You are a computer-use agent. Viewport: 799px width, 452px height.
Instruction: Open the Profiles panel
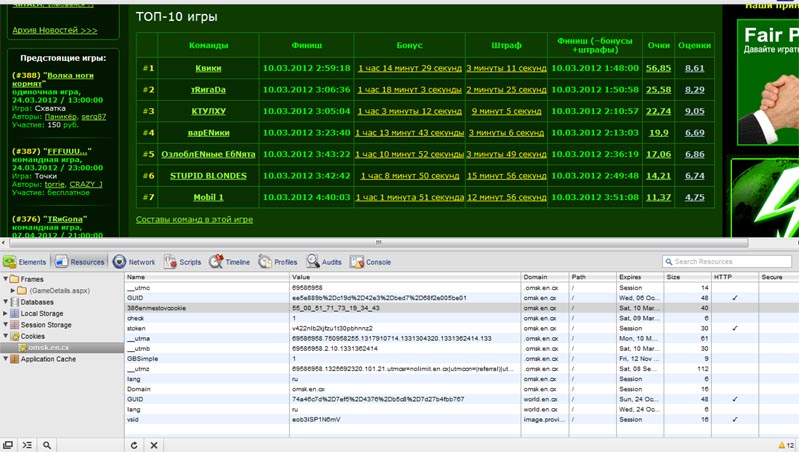(x=278, y=262)
